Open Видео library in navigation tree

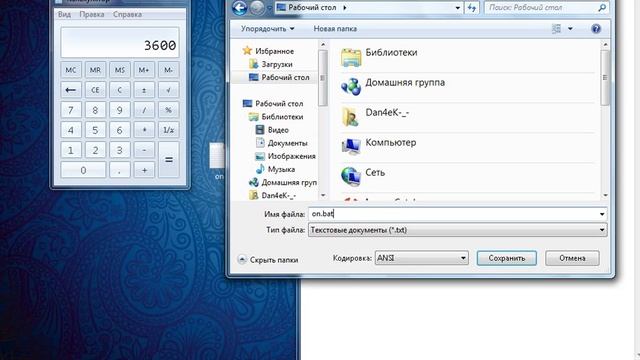point(272,130)
